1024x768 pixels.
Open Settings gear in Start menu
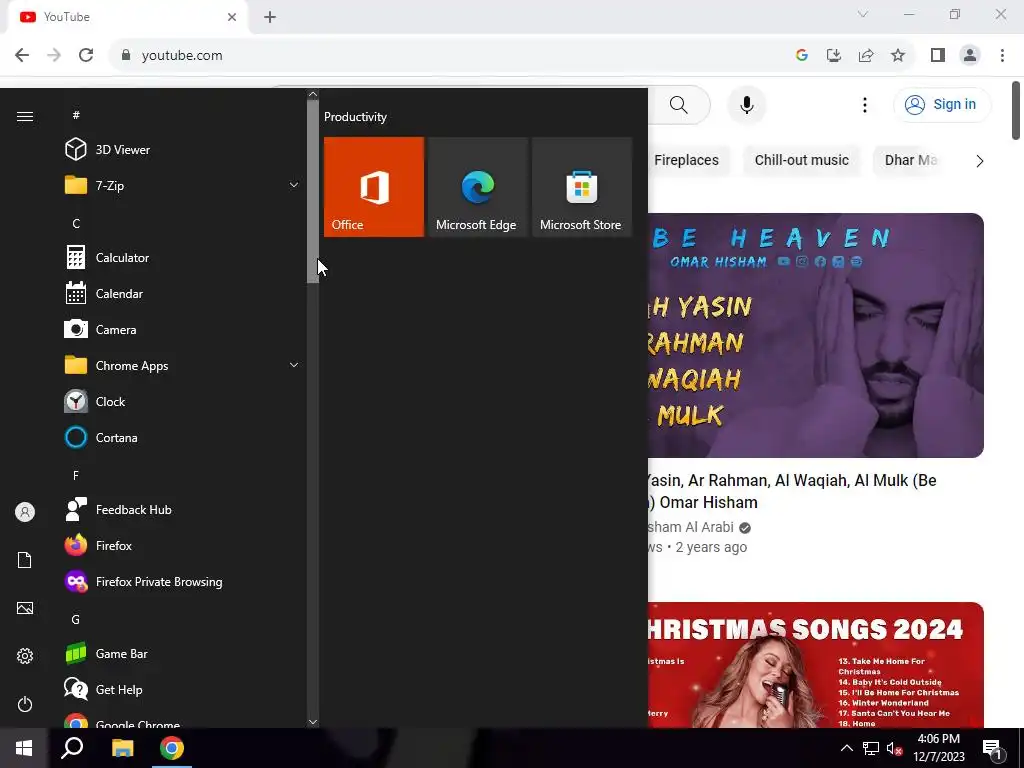pyautogui.click(x=25, y=656)
